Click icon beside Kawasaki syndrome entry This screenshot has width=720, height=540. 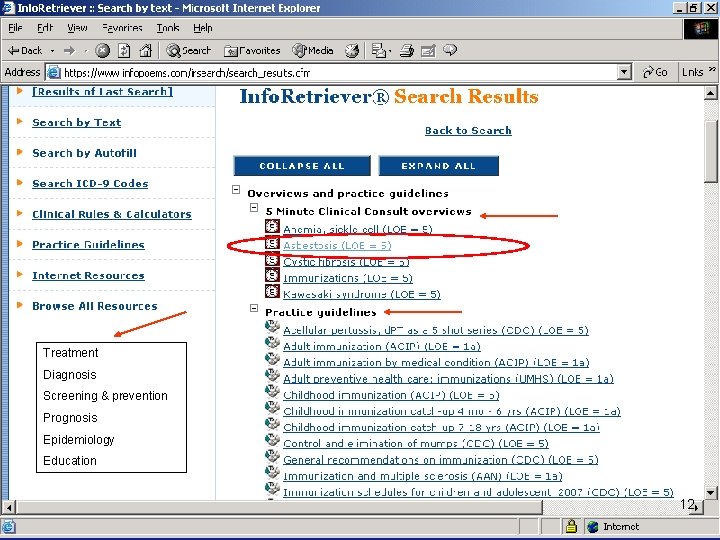pyautogui.click(x=272, y=291)
